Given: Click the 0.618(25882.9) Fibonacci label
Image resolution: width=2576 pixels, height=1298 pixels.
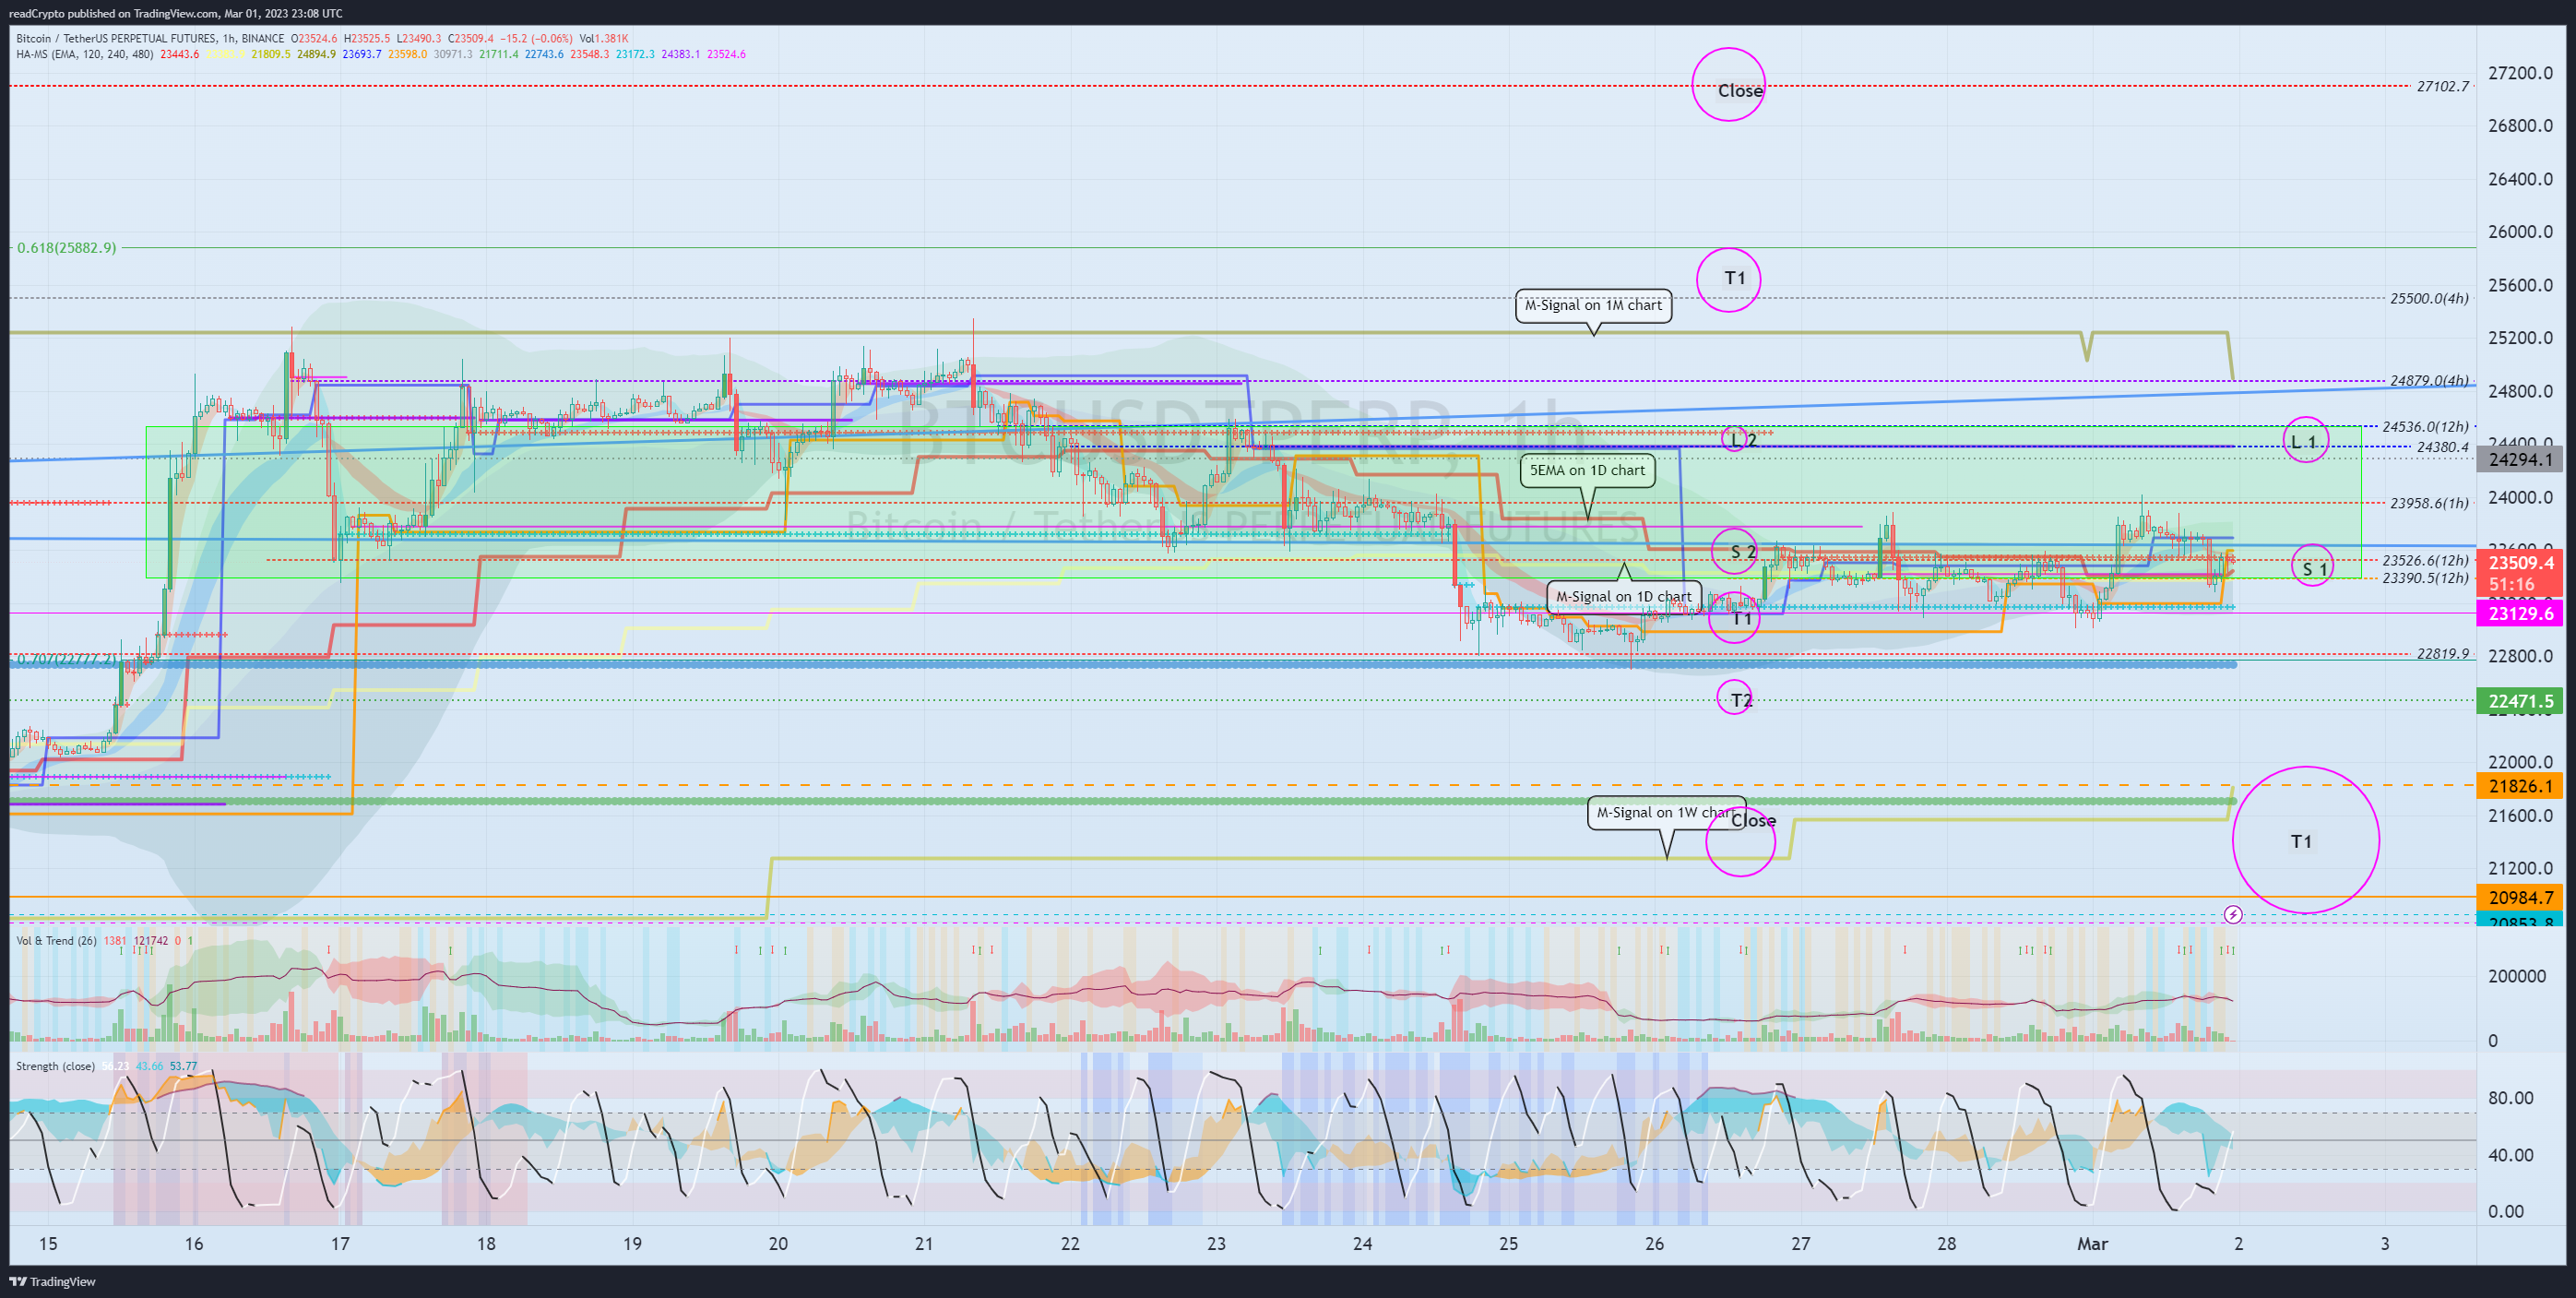Looking at the screenshot, I should tap(67, 247).
